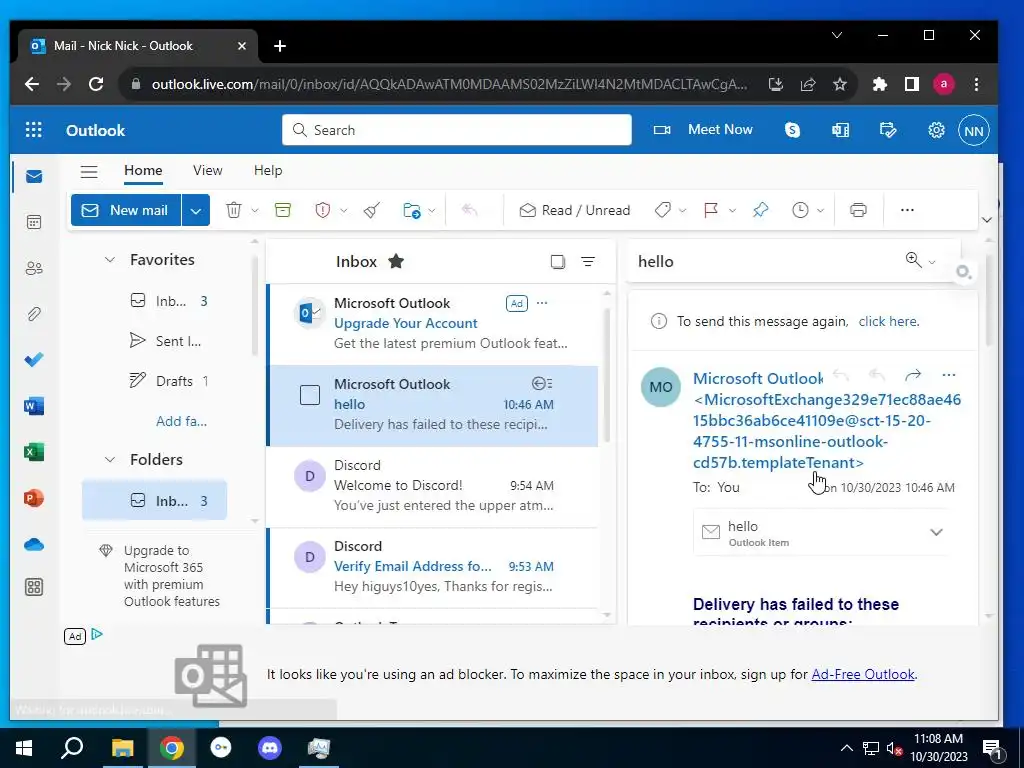Screen dimensions: 1024x768
Task: Collapse the Folders section
Action: [x=110, y=460]
